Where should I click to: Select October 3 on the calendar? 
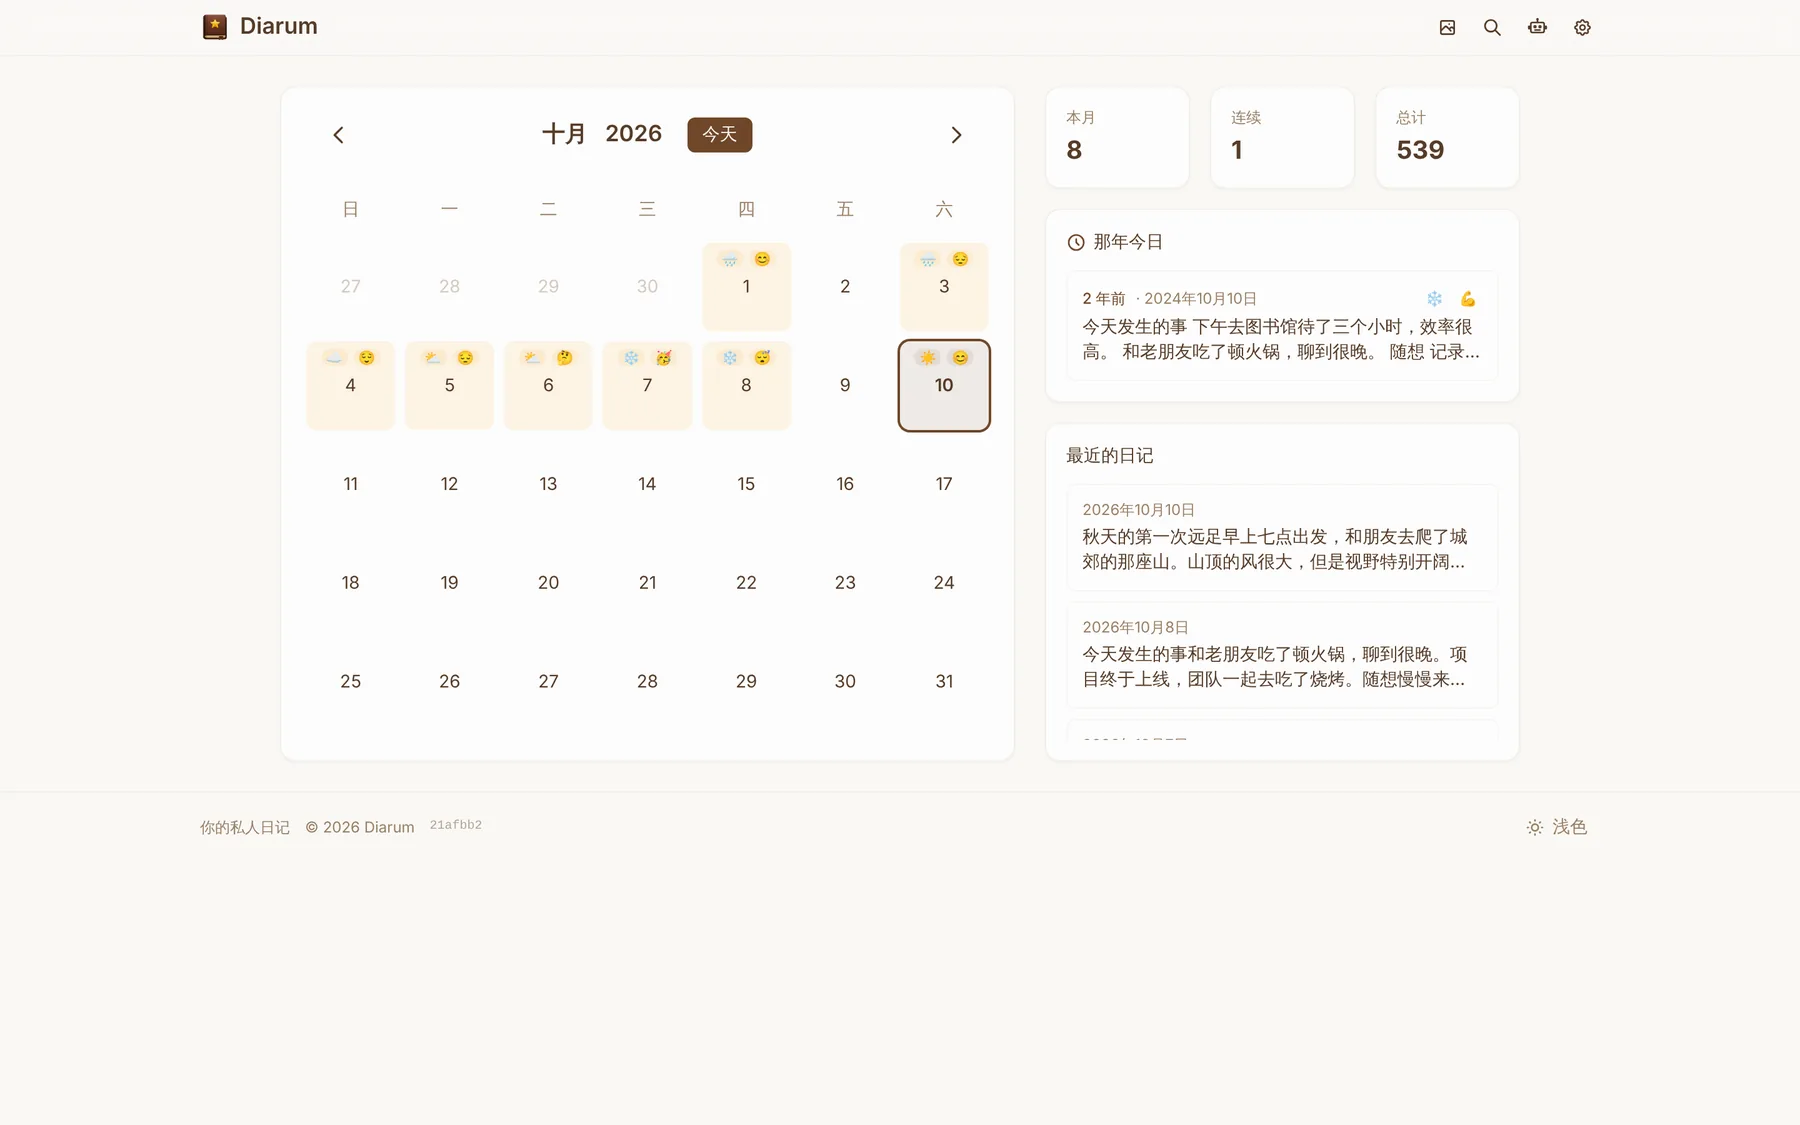coord(944,286)
